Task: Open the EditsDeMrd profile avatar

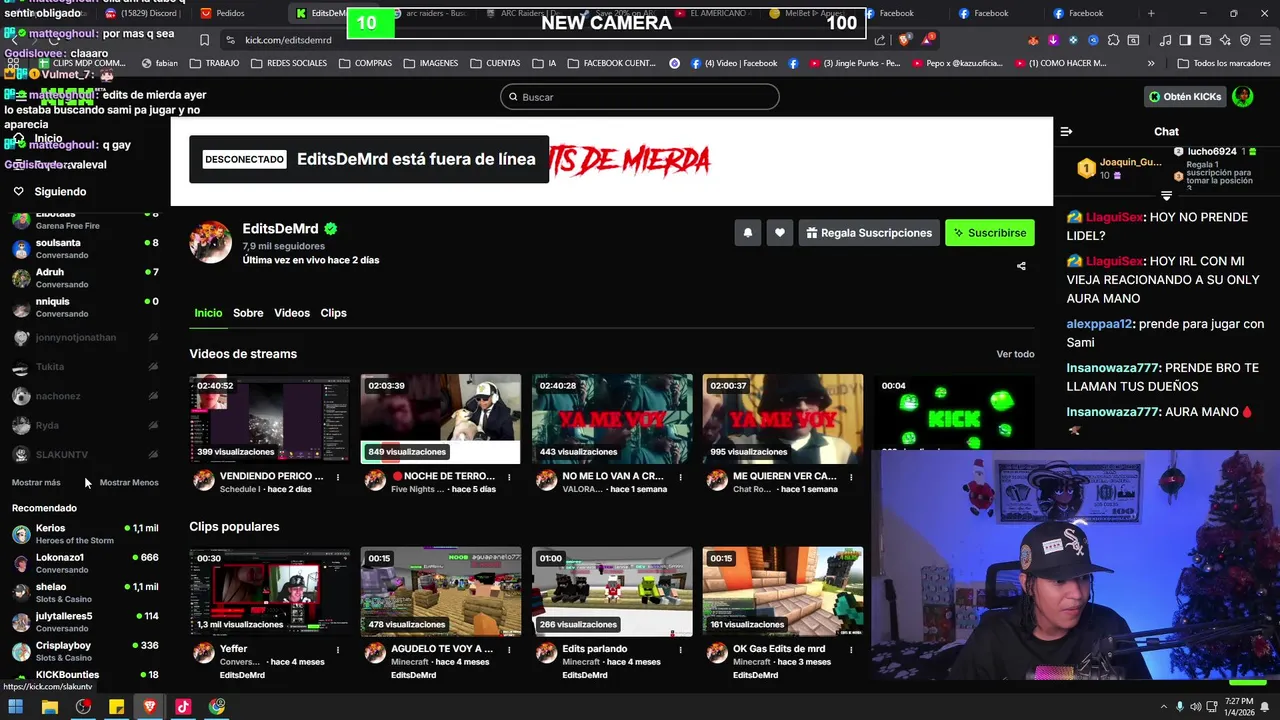Action: pos(211,242)
